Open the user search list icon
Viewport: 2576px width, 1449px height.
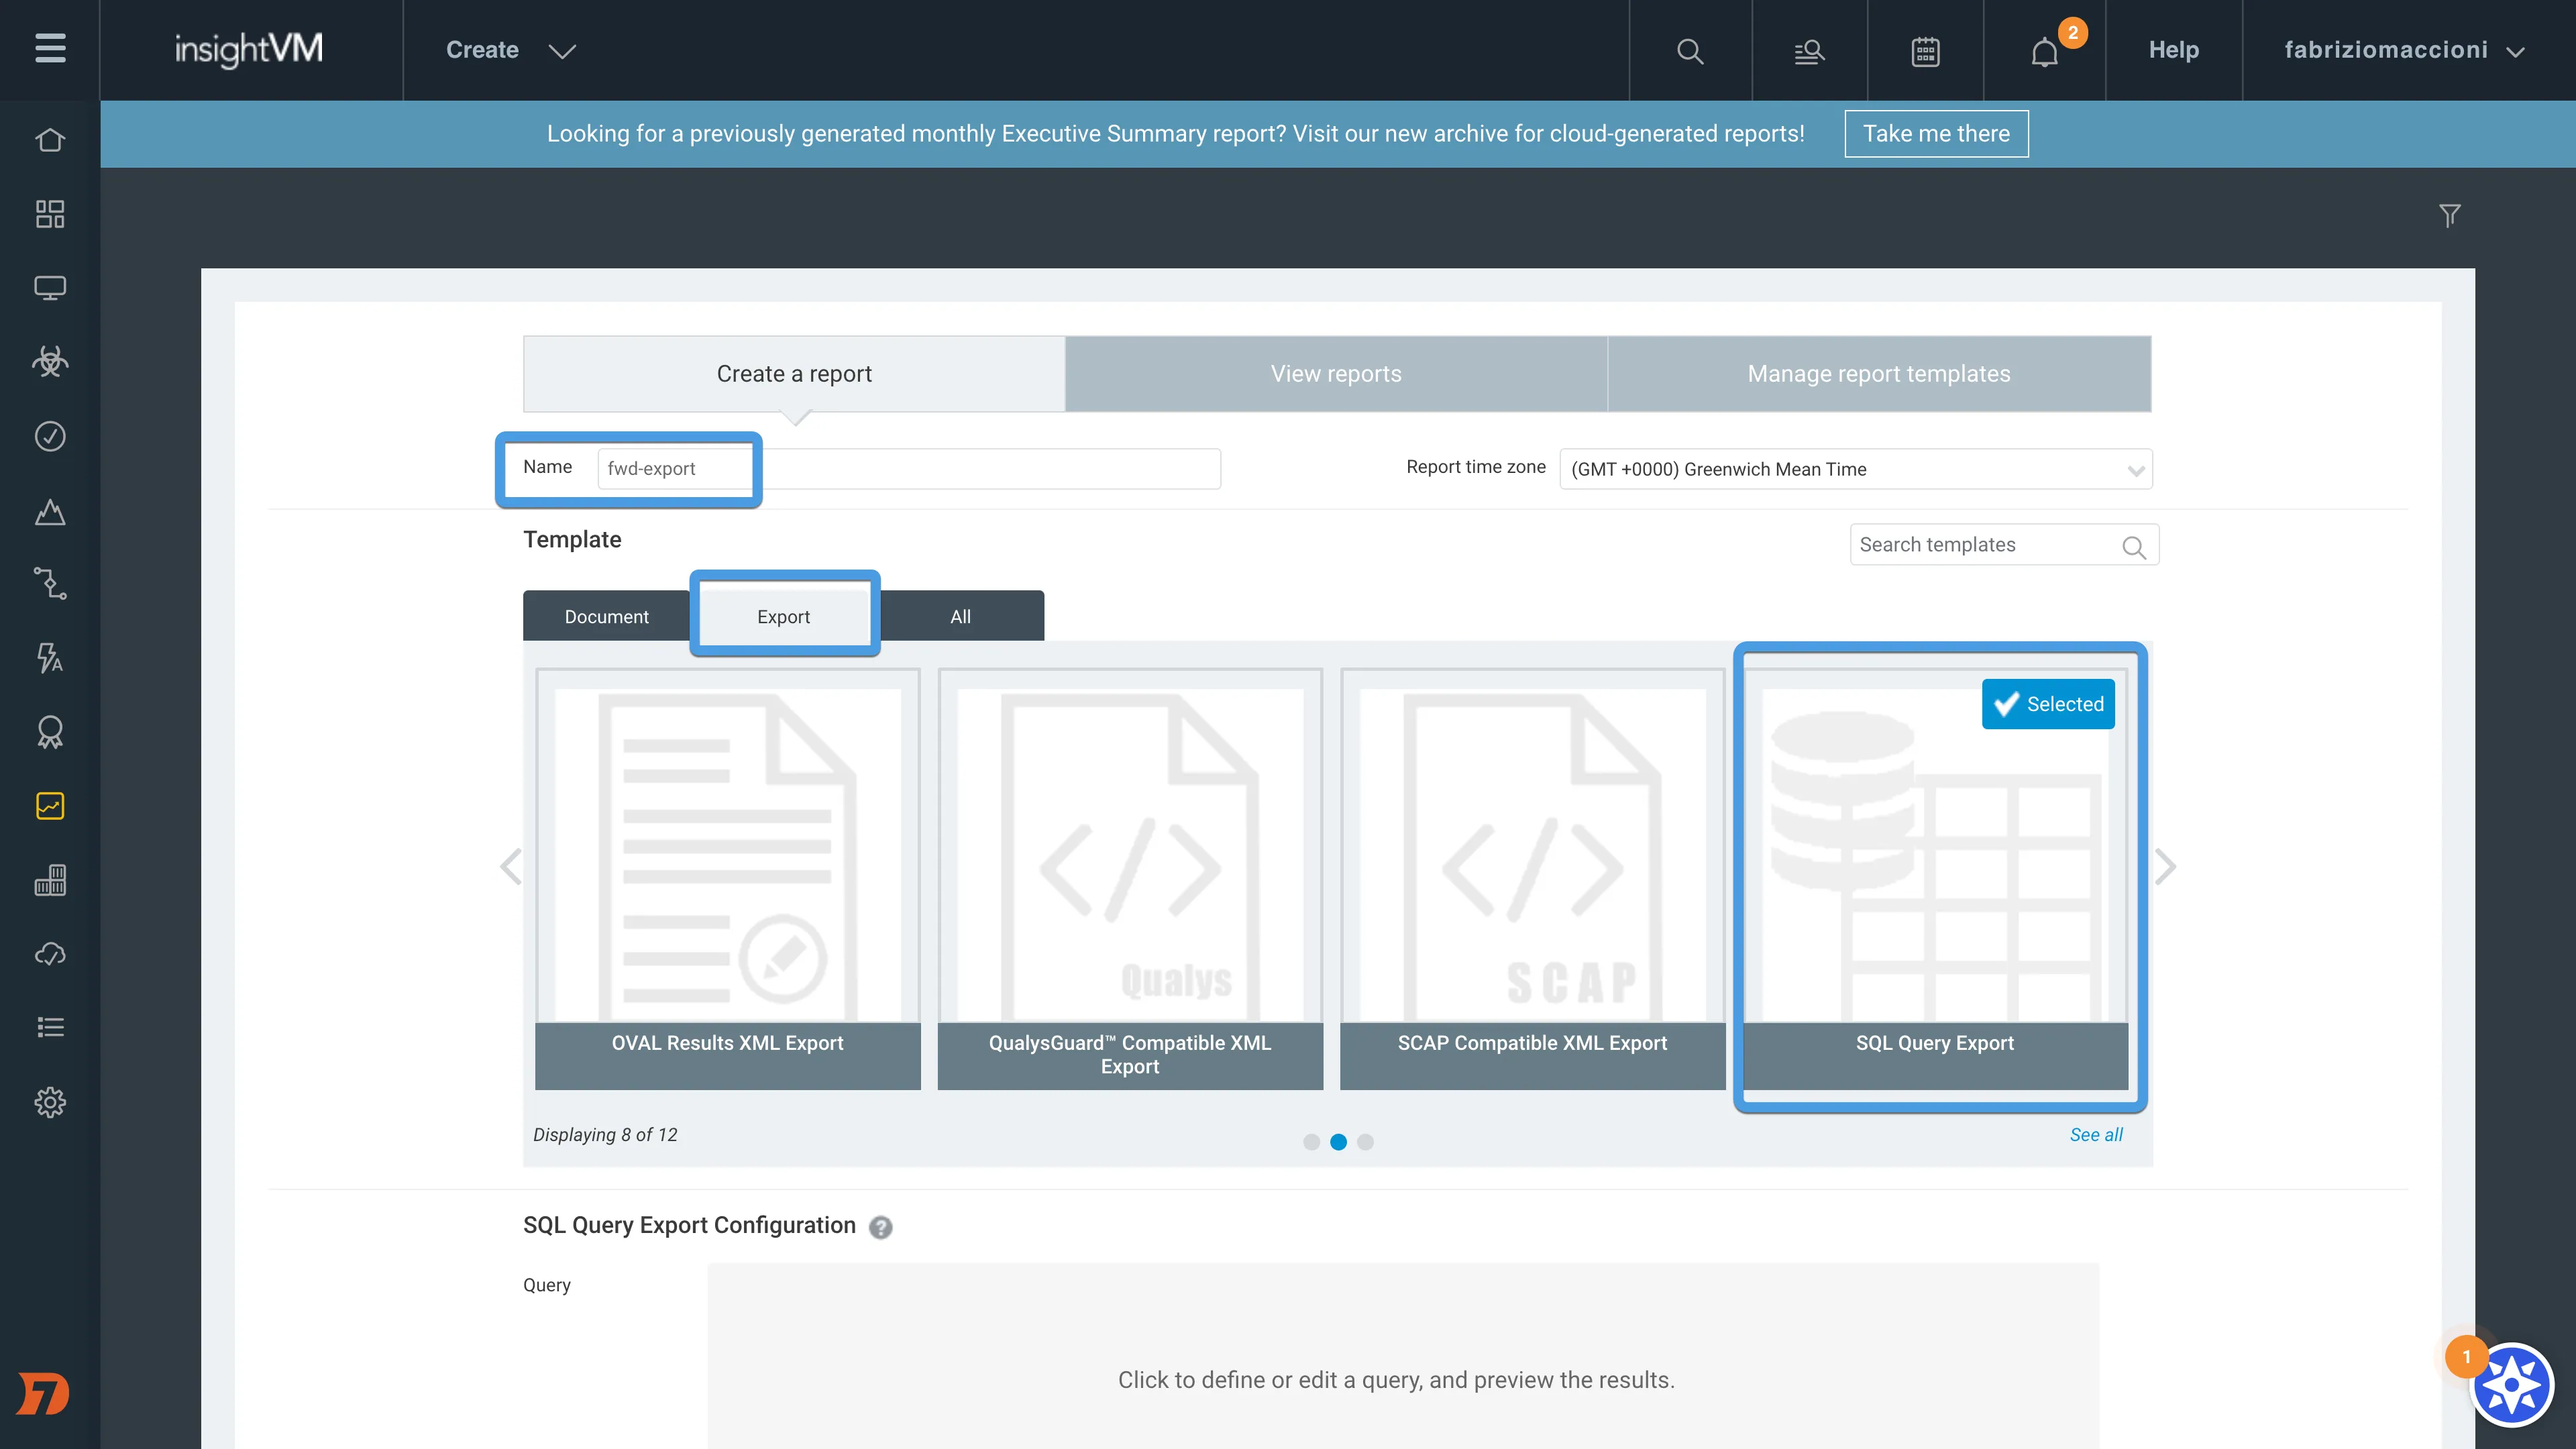(x=1809, y=51)
